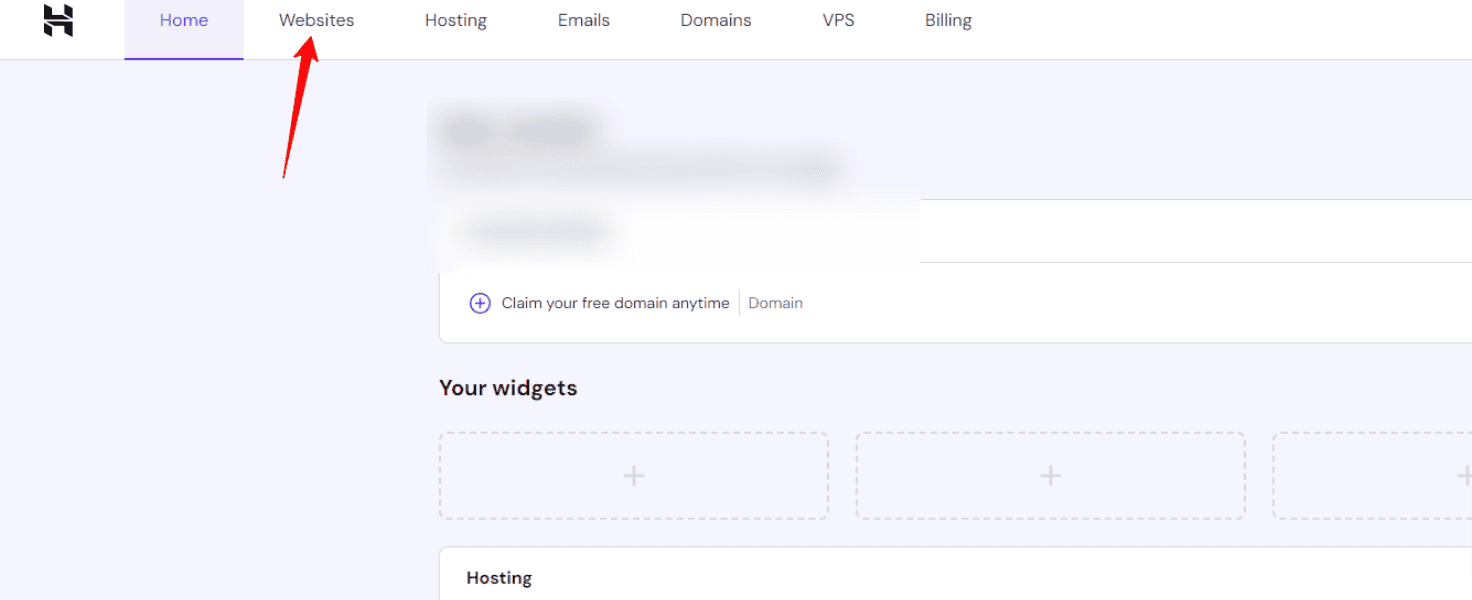The width and height of the screenshot is (1472, 600).
Task: Click the plus circle beside claim free domain
Action: pos(480,302)
